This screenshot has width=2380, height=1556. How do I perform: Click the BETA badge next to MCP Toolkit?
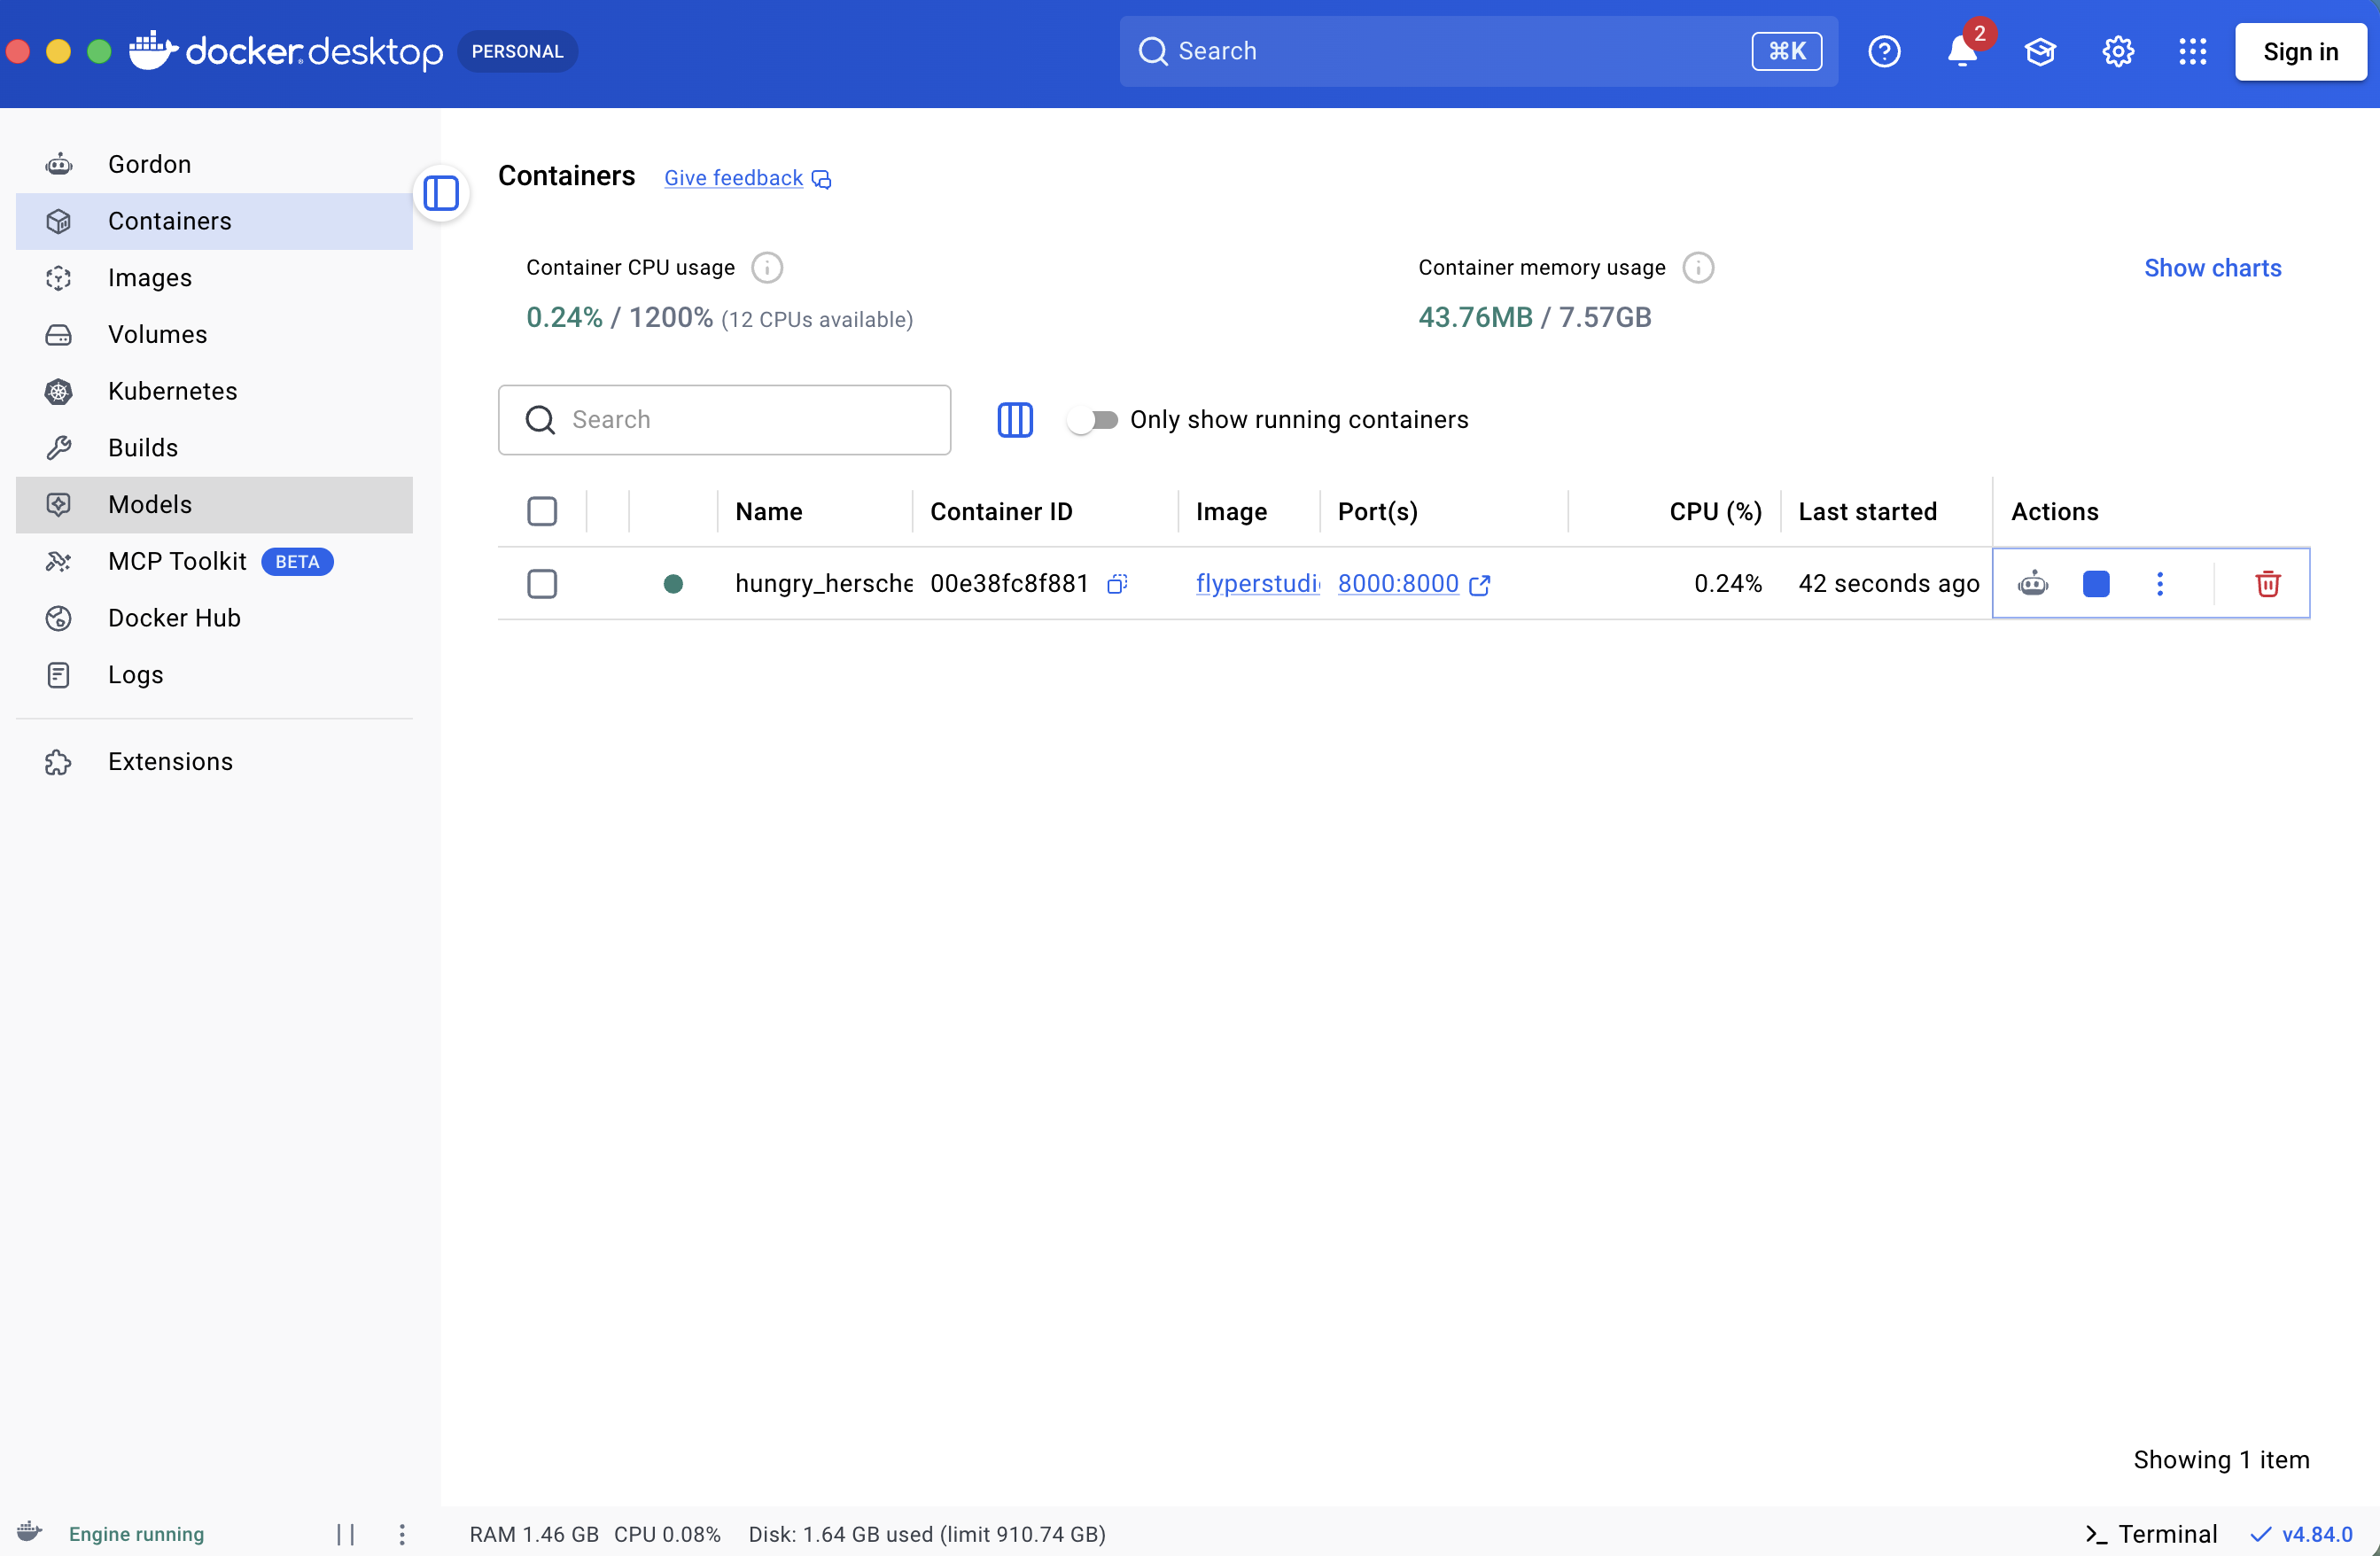297,562
